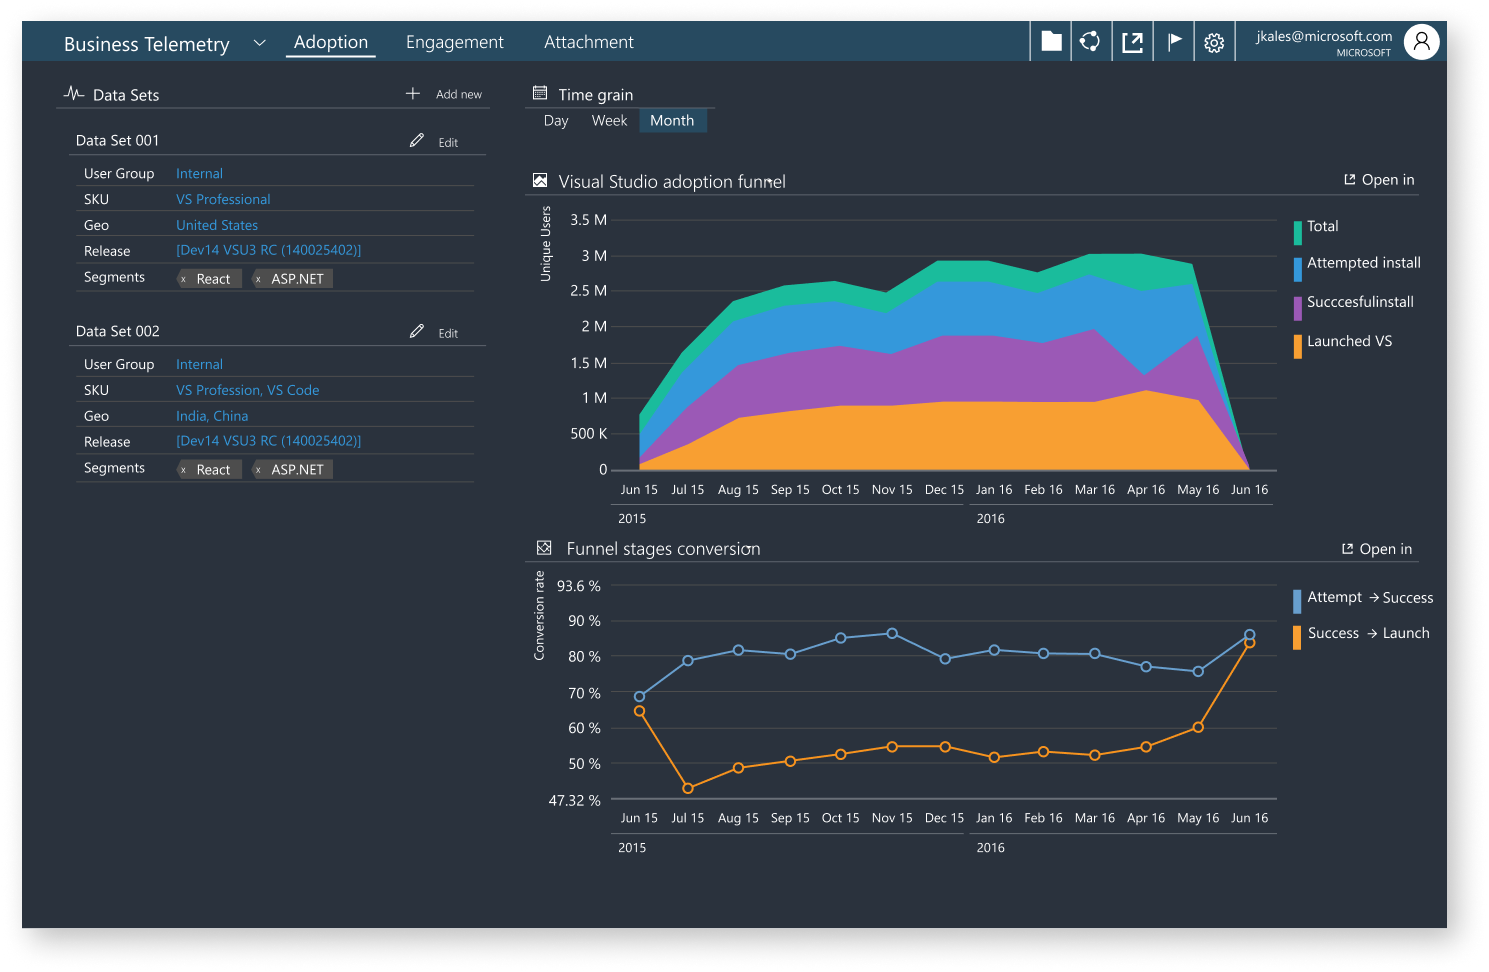Click the Total legend color swatch

point(1297,232)
